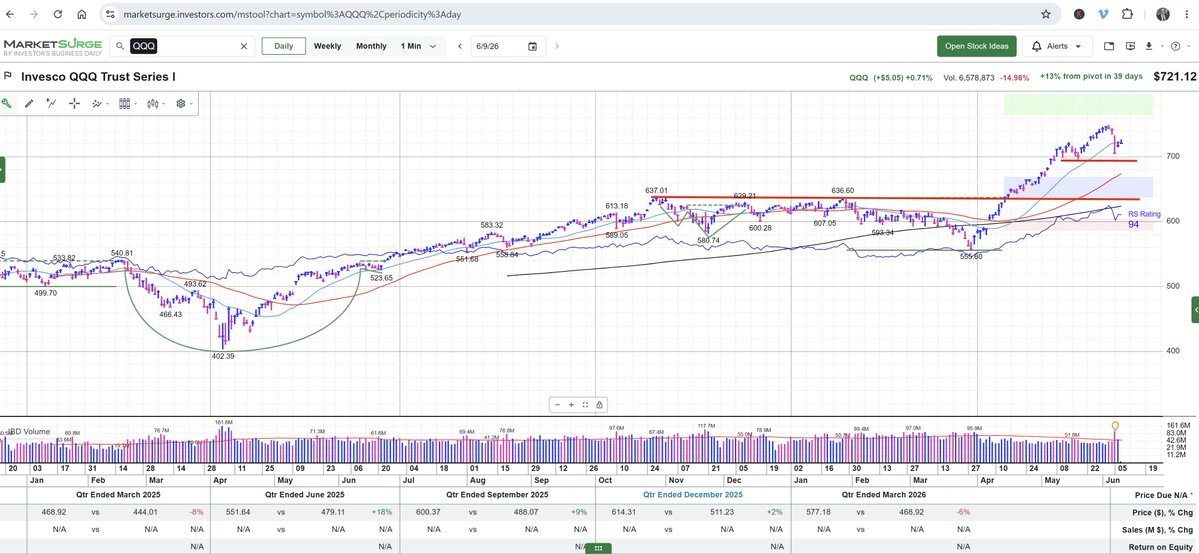This screenshot has height=554, width=1199.
Task: Click the QQQ symbol search field
Action: pos(182,46)
